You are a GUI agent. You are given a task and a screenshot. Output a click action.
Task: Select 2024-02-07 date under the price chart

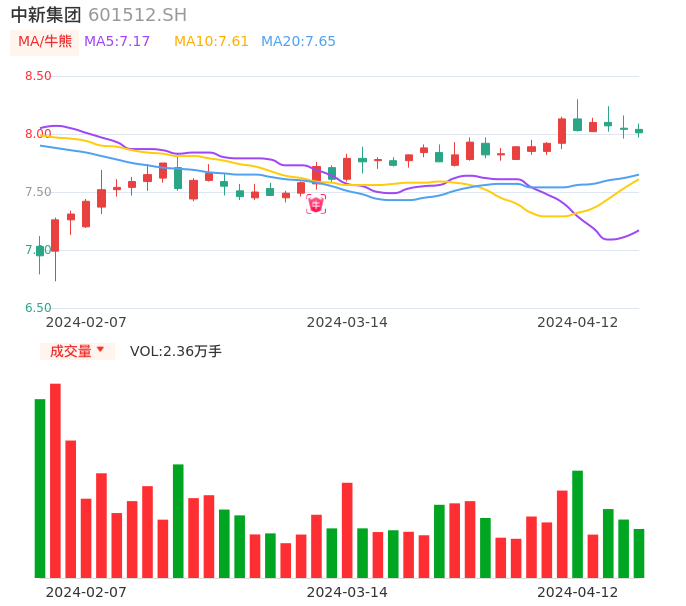(86, 322)
